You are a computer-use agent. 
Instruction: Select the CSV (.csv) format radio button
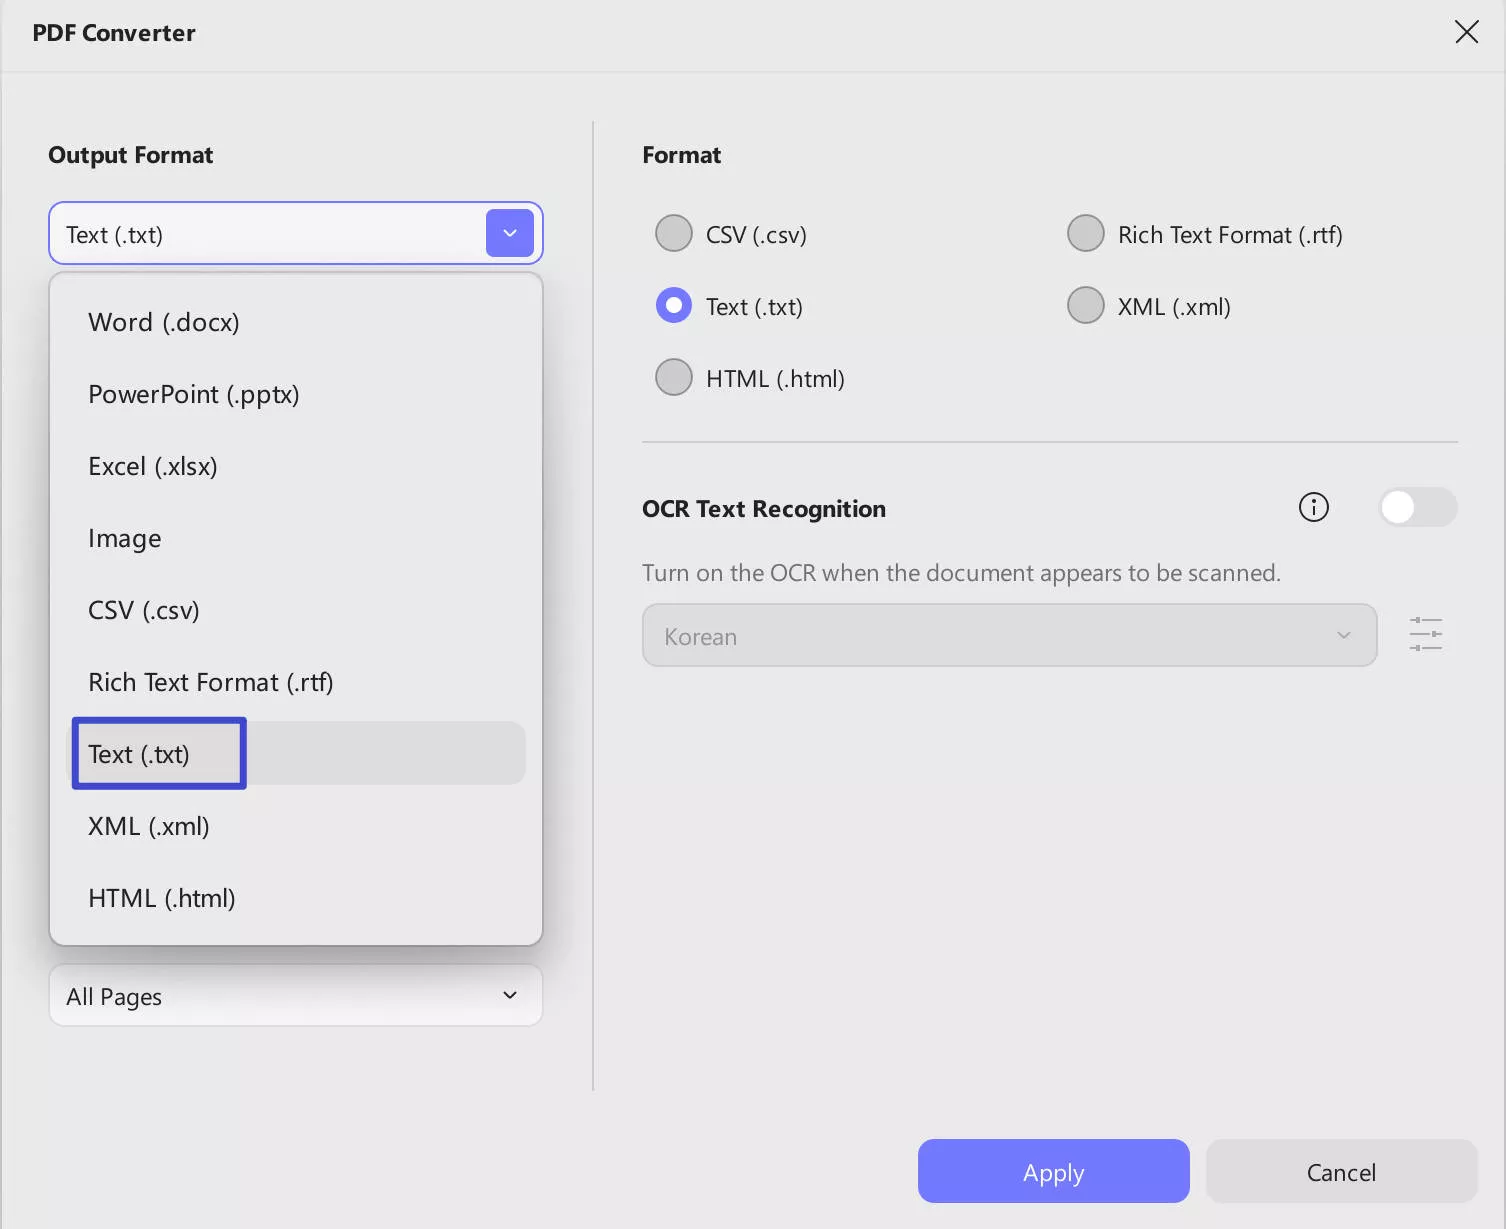[673, 233]
